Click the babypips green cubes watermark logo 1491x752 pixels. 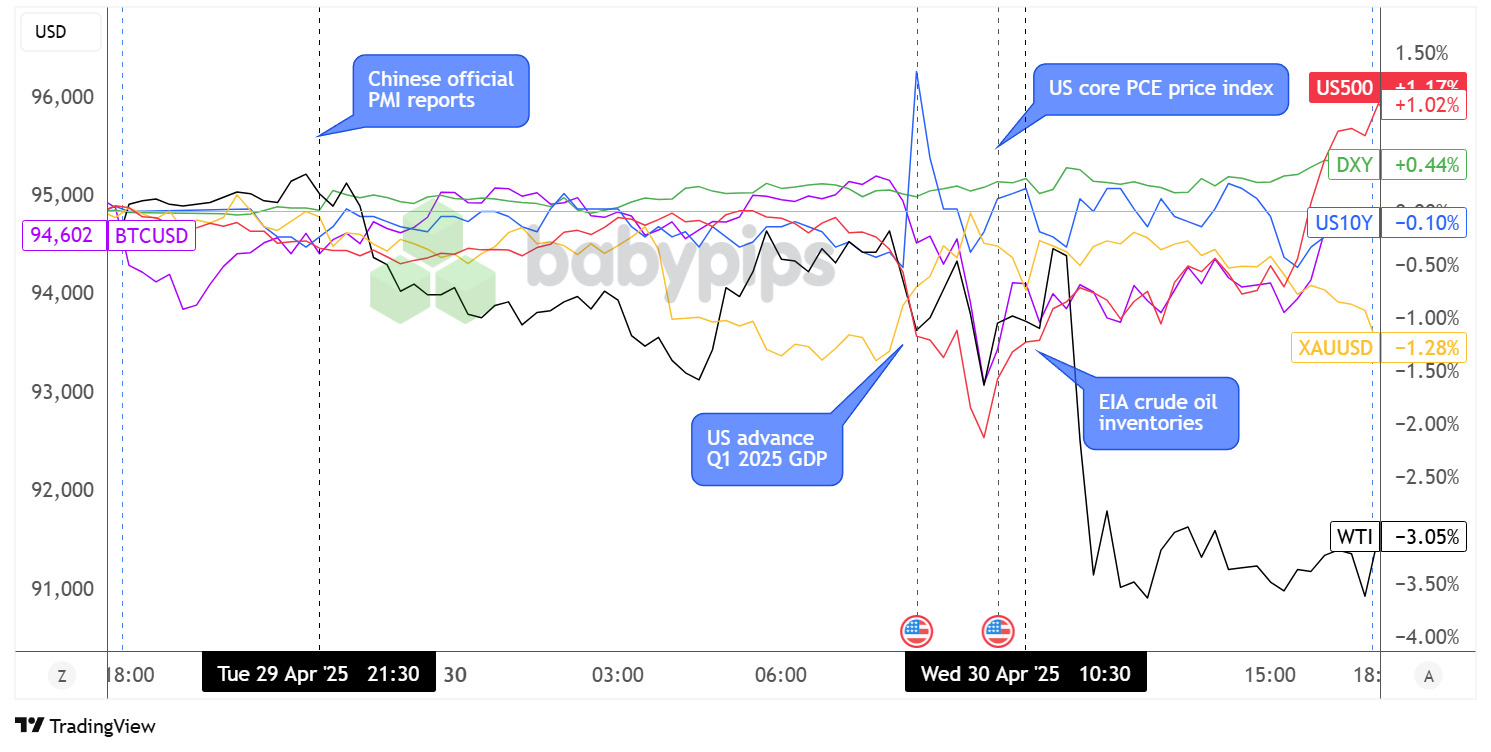click(433, 262)
